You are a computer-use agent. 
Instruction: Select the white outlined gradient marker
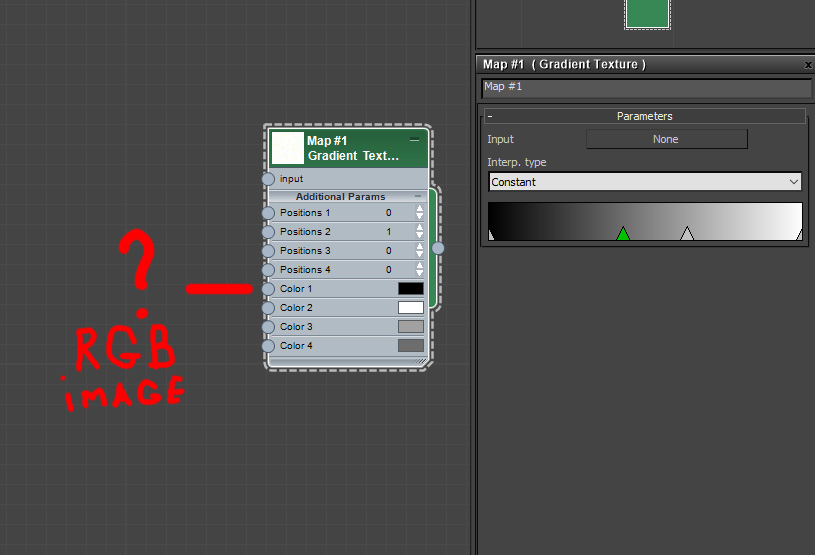point(687,234)
